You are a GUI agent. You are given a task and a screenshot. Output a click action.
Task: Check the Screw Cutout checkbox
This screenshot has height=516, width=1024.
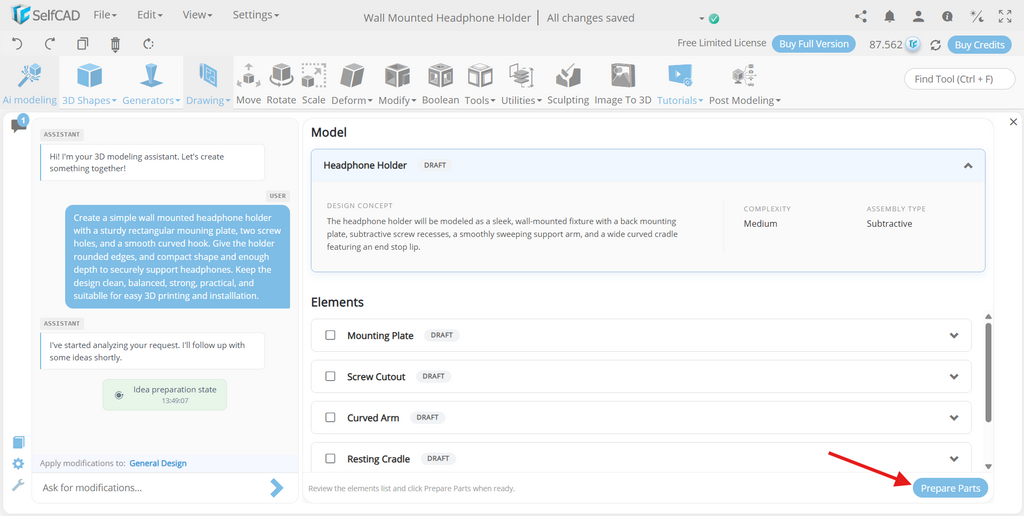pyautogui.click(x=330, y=376)
